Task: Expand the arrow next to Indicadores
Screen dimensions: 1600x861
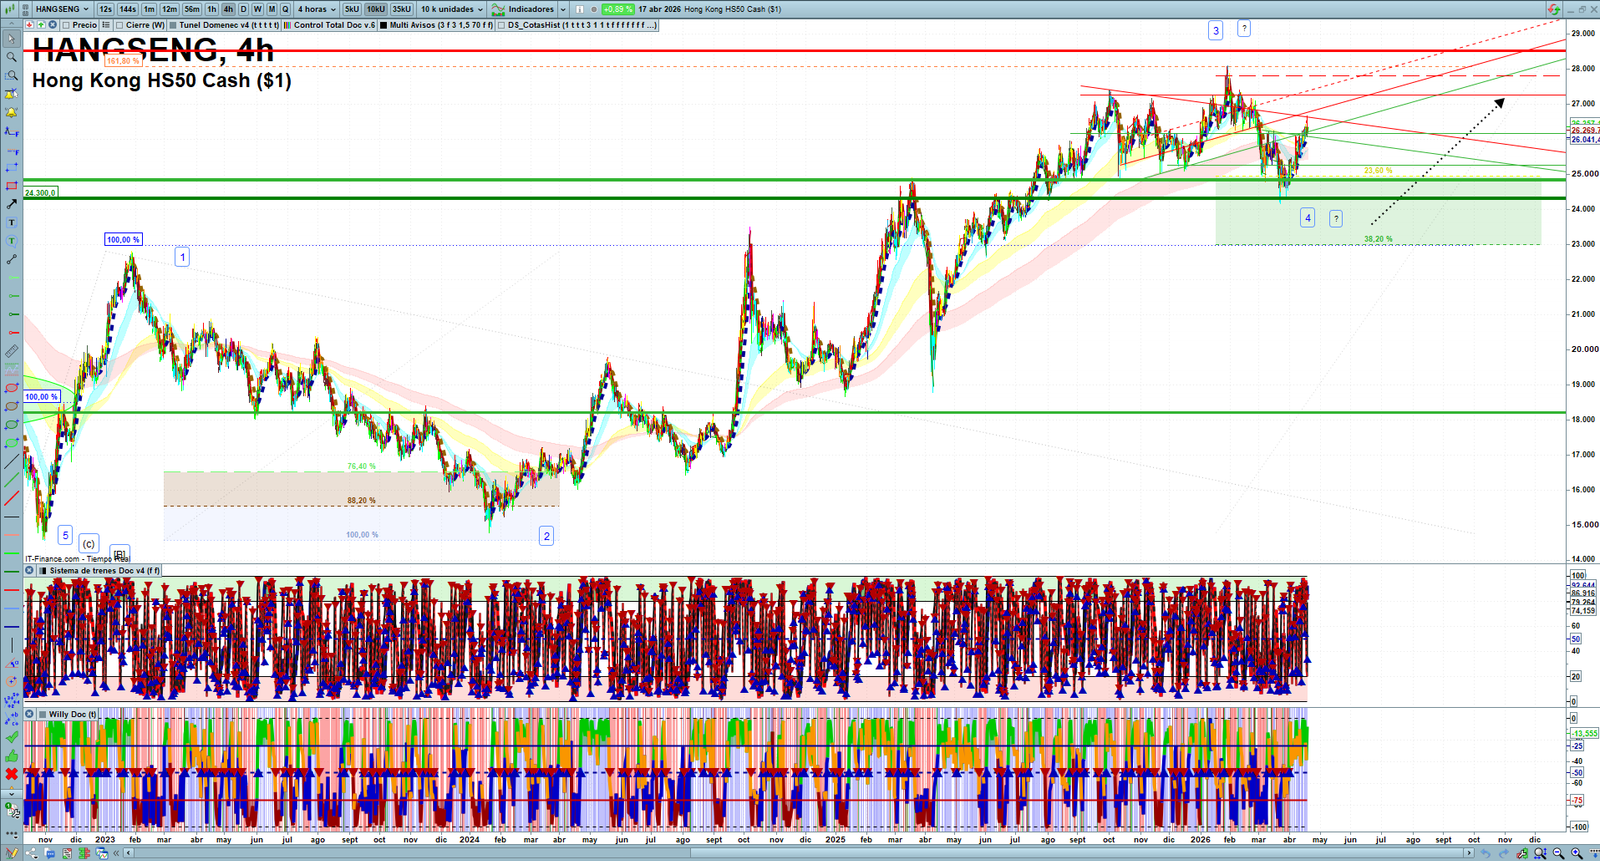Action: coord(563,9)
